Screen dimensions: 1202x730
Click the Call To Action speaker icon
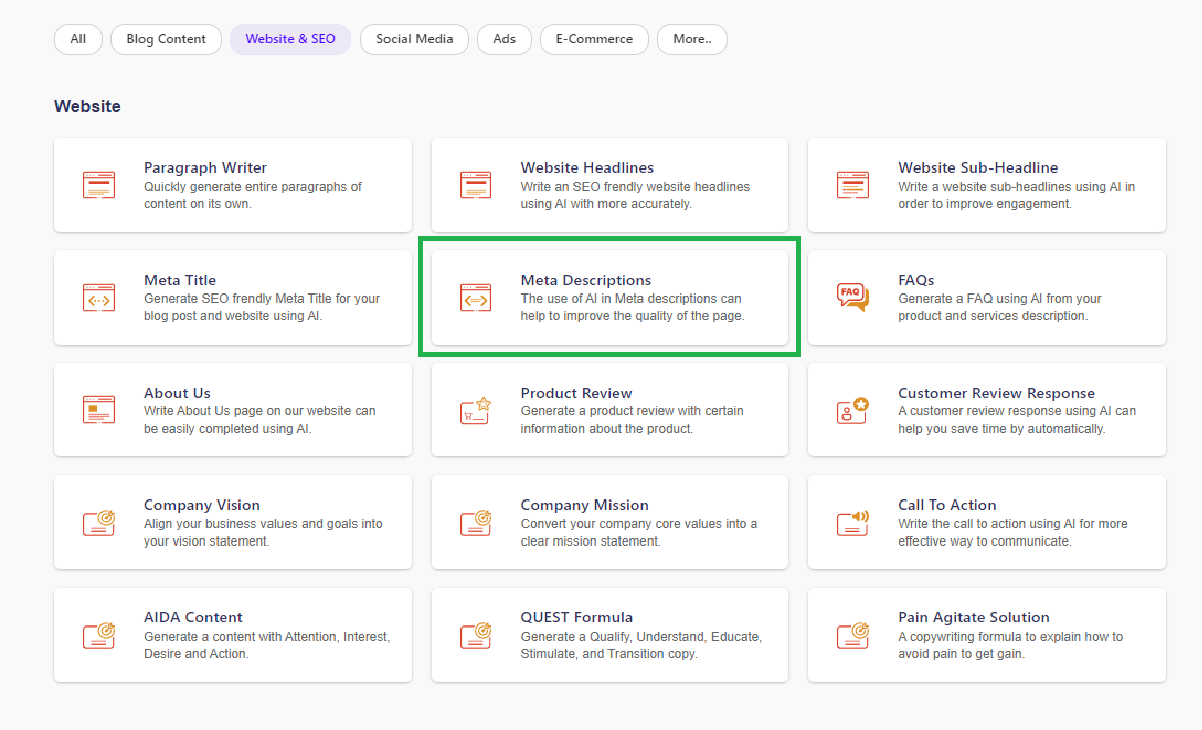click(852, 522)
